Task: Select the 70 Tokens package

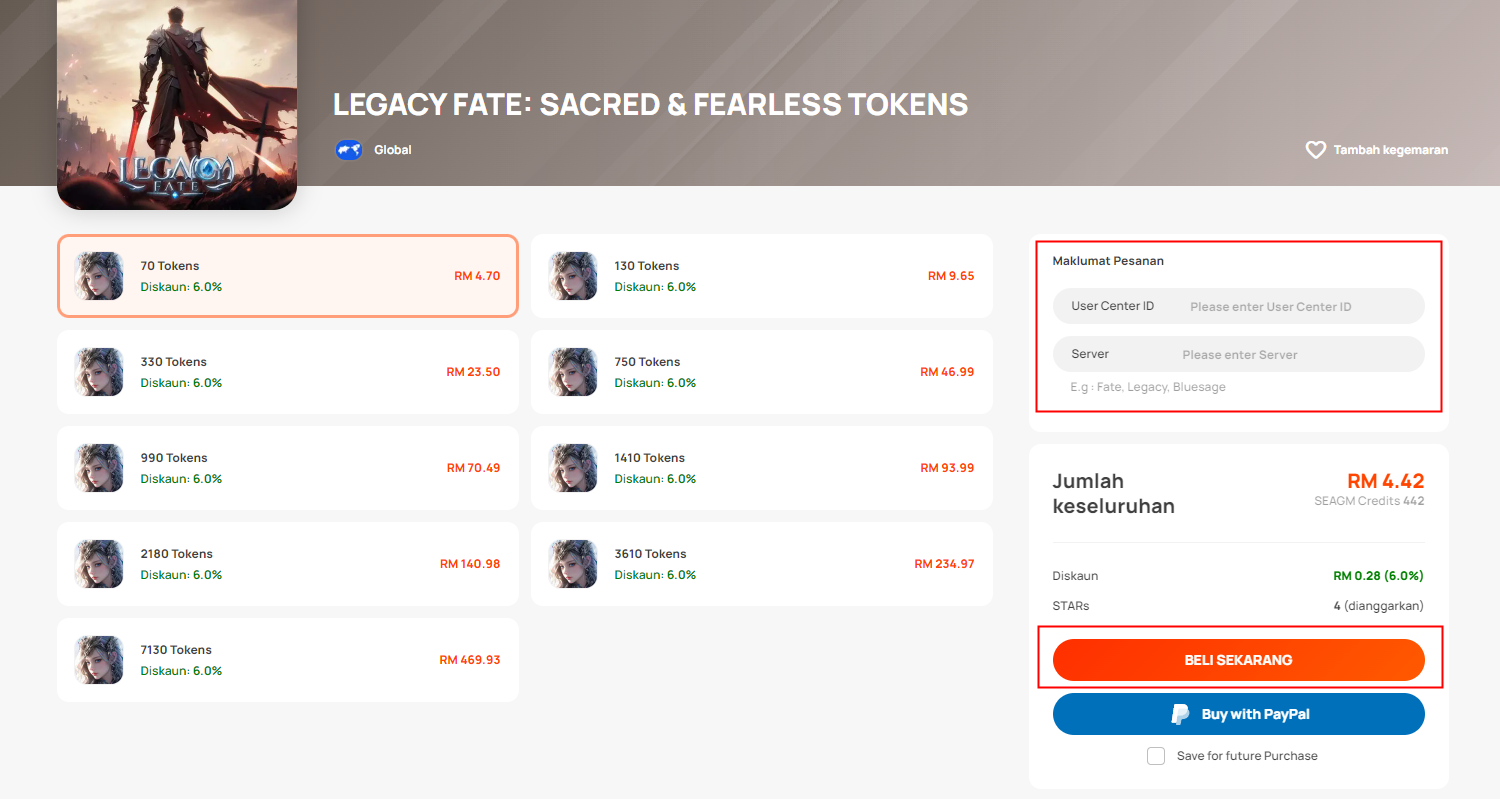Action: (x=288, y=276)
